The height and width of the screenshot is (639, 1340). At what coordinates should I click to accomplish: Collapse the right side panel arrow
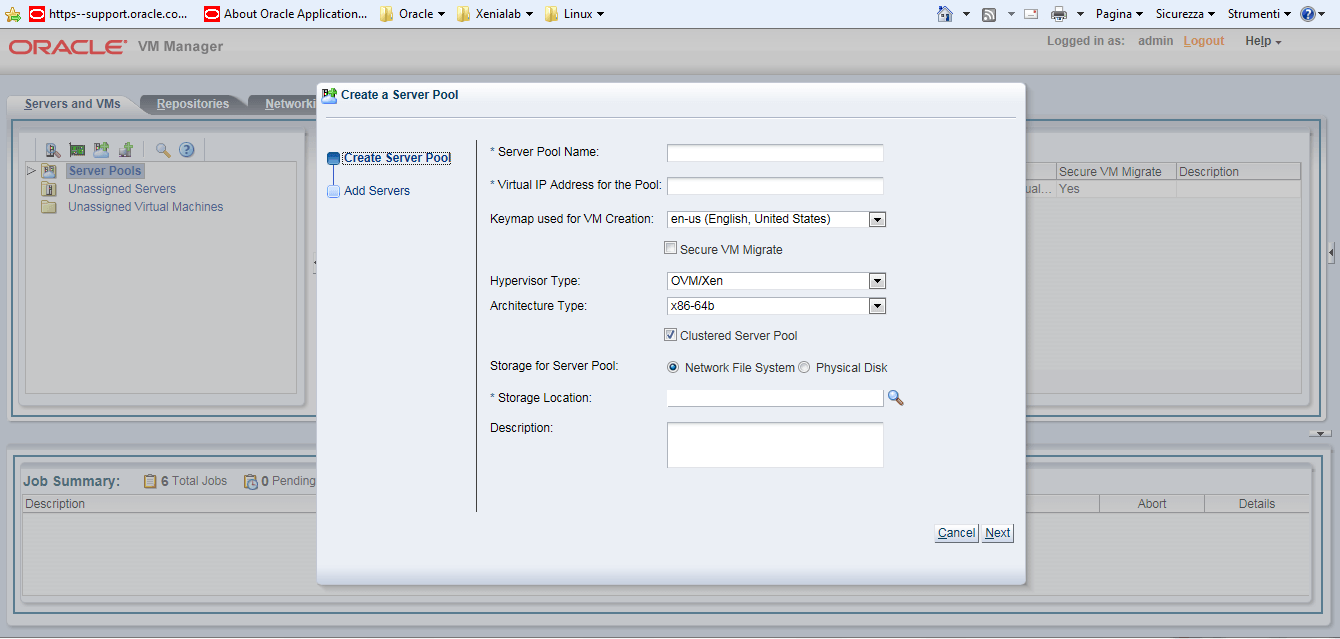(x=1331, y=253)
